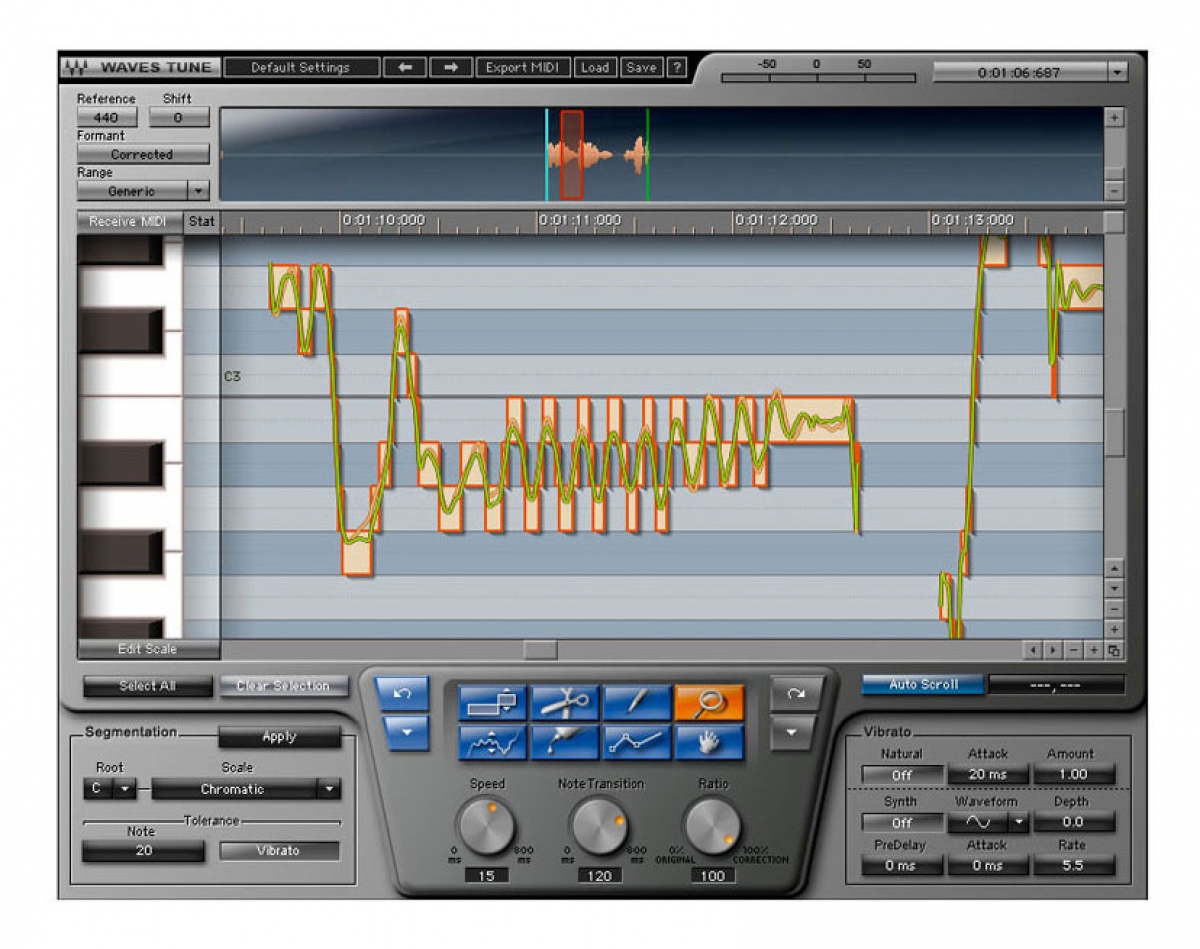Open the Waveform sine dropdown
The width and height of the screenshot is (1200, 949).
tap(988, 823)
